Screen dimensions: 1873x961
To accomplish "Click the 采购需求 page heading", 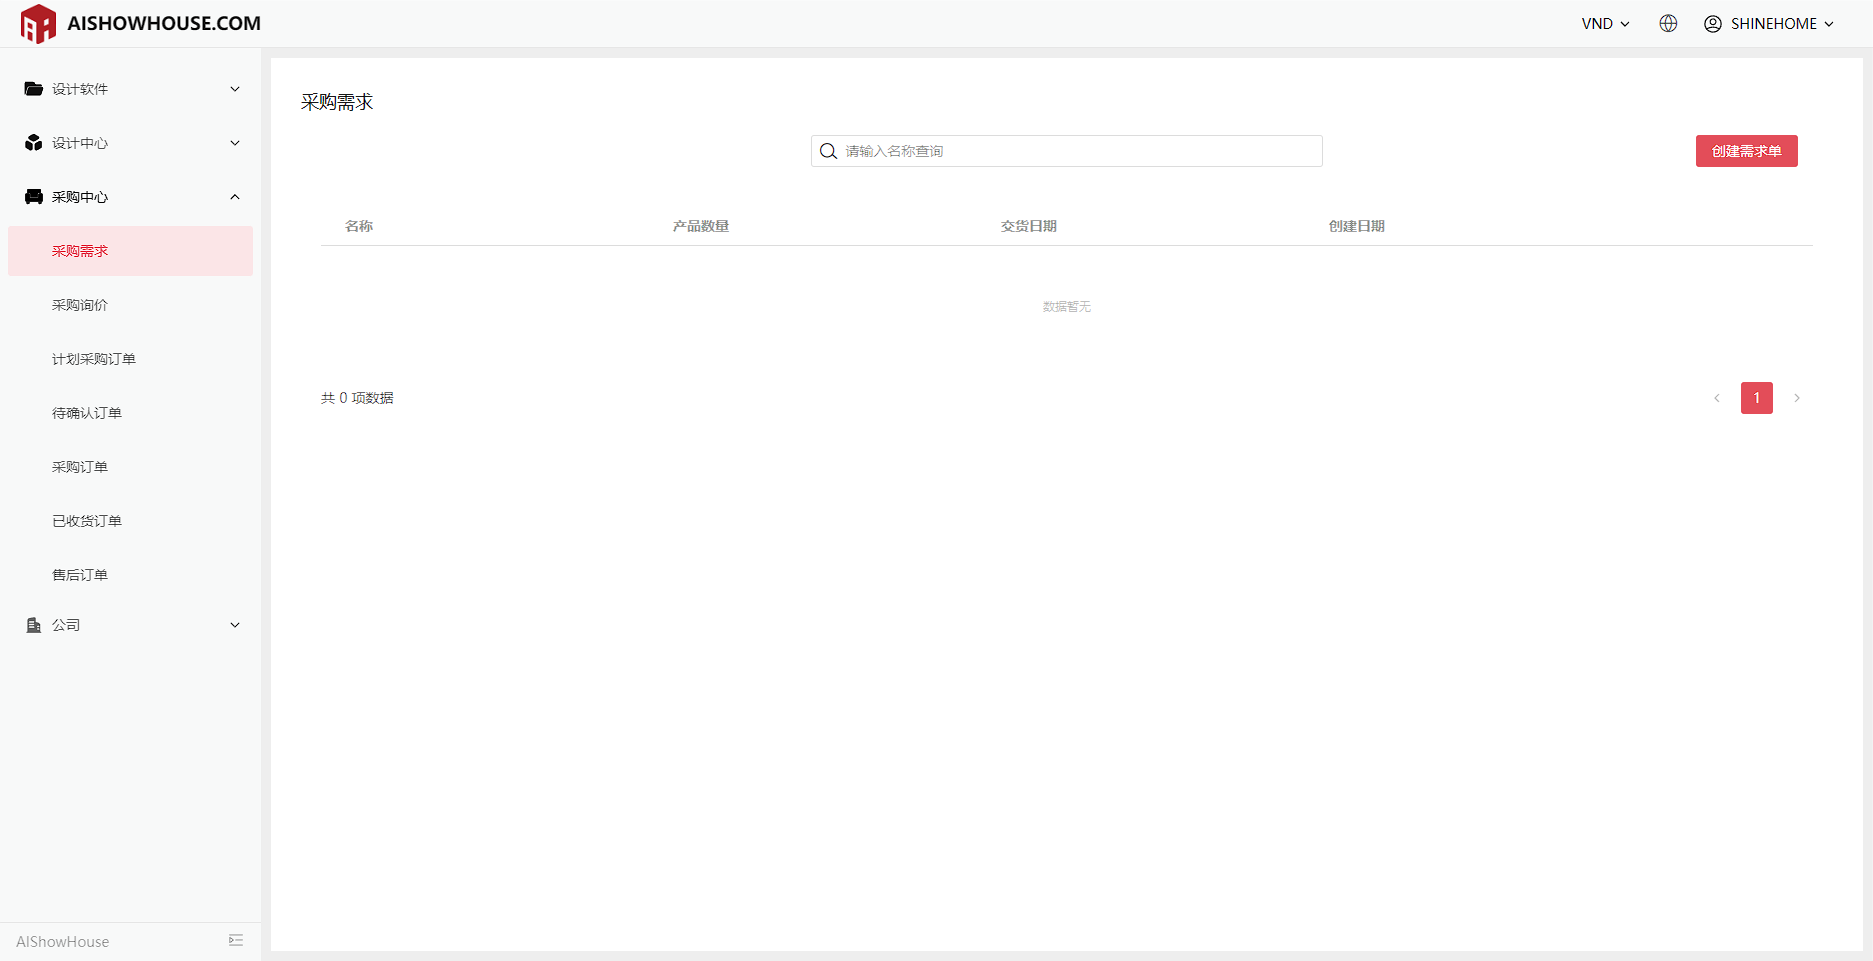I will pyautogui.click(x=337, y=102).
